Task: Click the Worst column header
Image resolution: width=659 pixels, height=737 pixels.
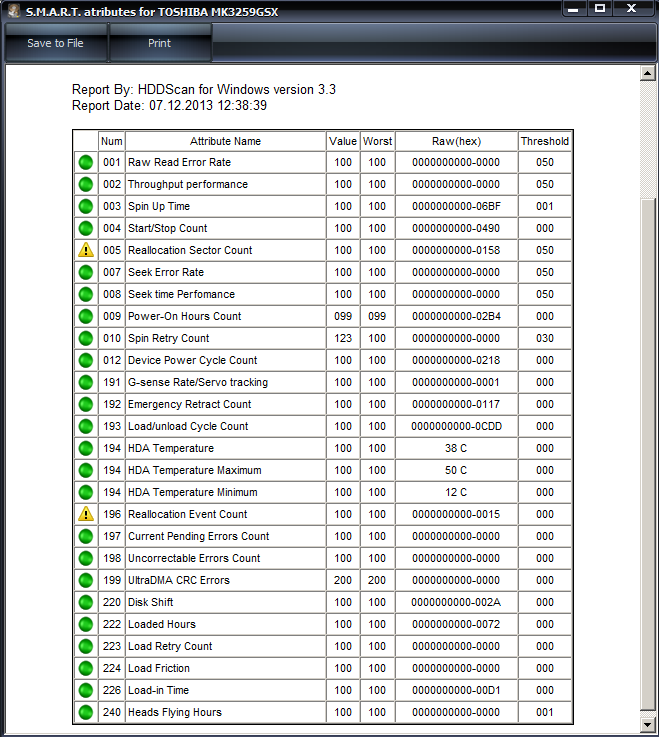Action: pos(377,141)
